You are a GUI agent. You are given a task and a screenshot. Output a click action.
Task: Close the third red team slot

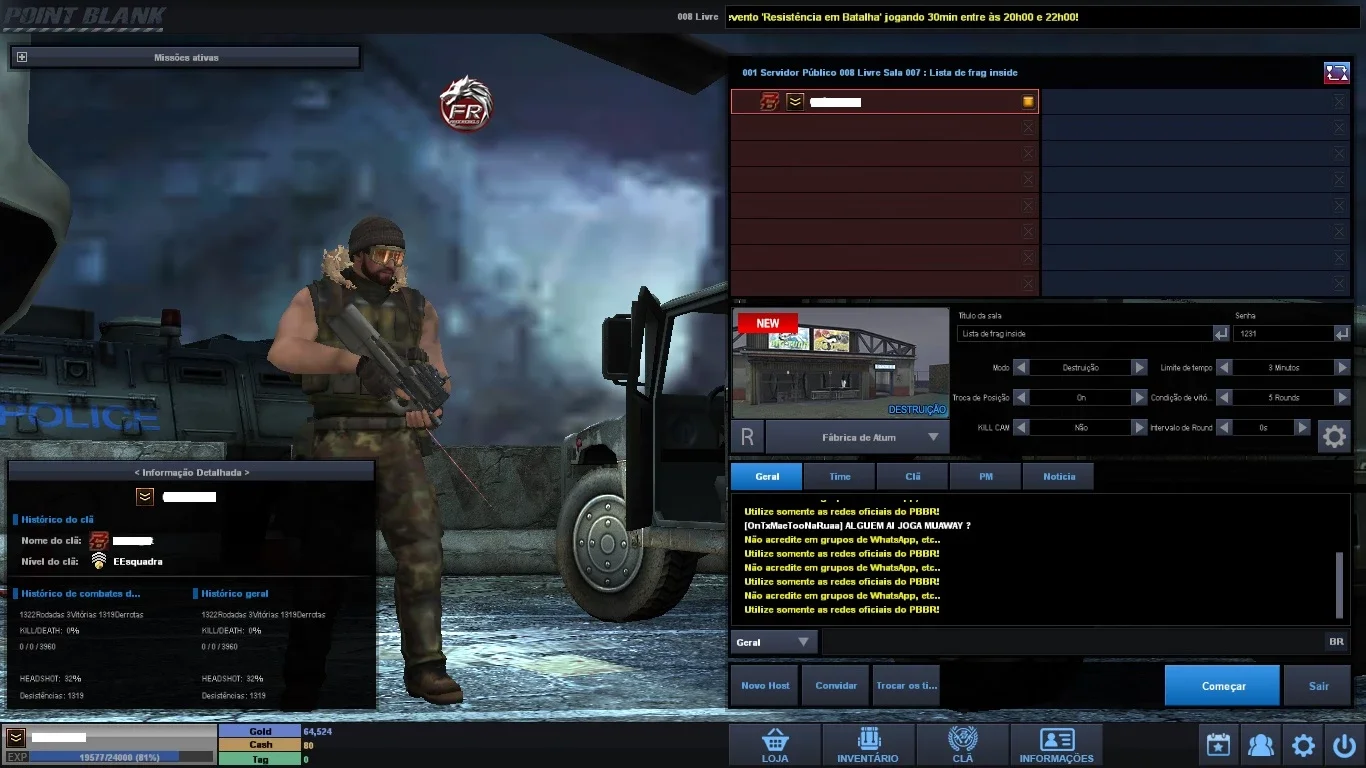tap(1028, 154)
